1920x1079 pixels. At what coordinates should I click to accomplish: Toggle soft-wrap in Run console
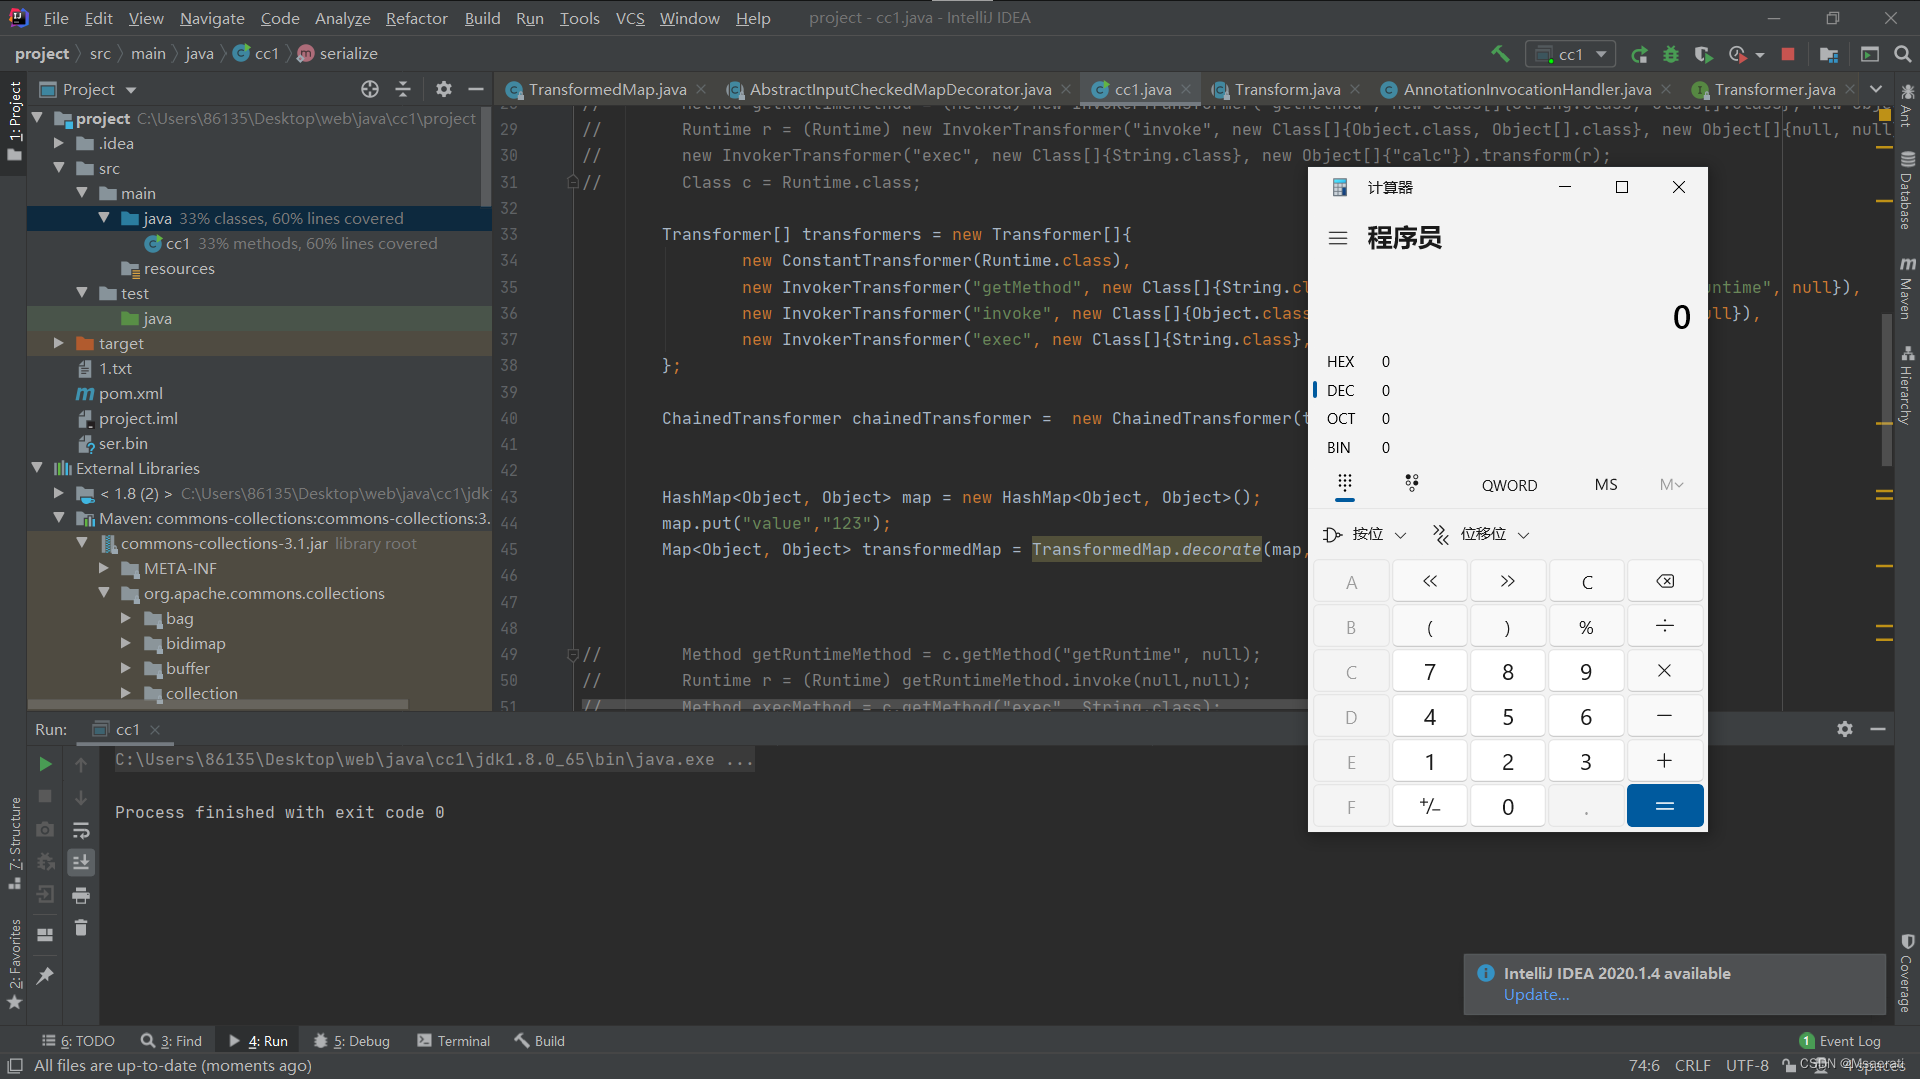coord(81,830)
